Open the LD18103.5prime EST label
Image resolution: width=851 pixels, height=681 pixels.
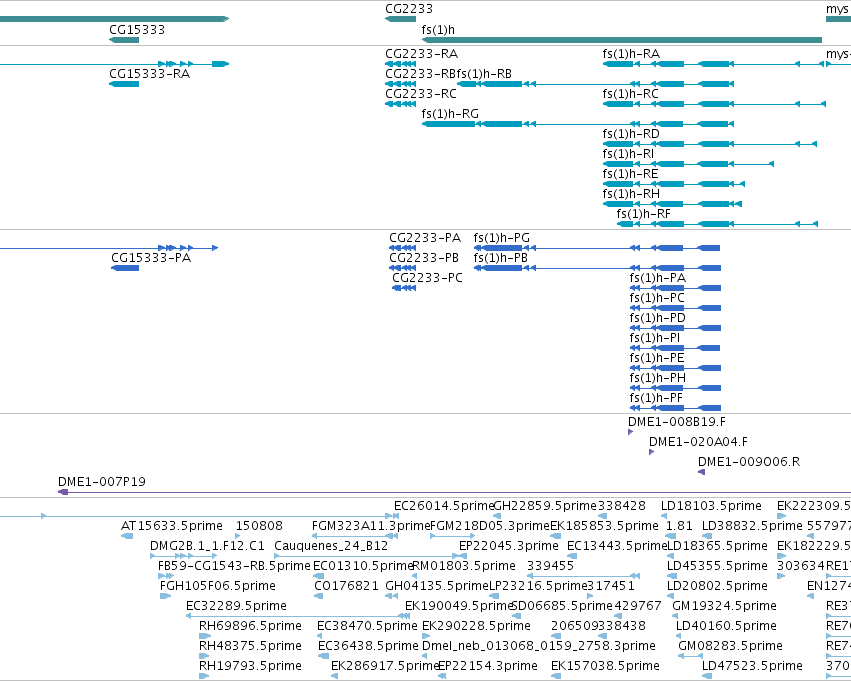coord(711,506)
